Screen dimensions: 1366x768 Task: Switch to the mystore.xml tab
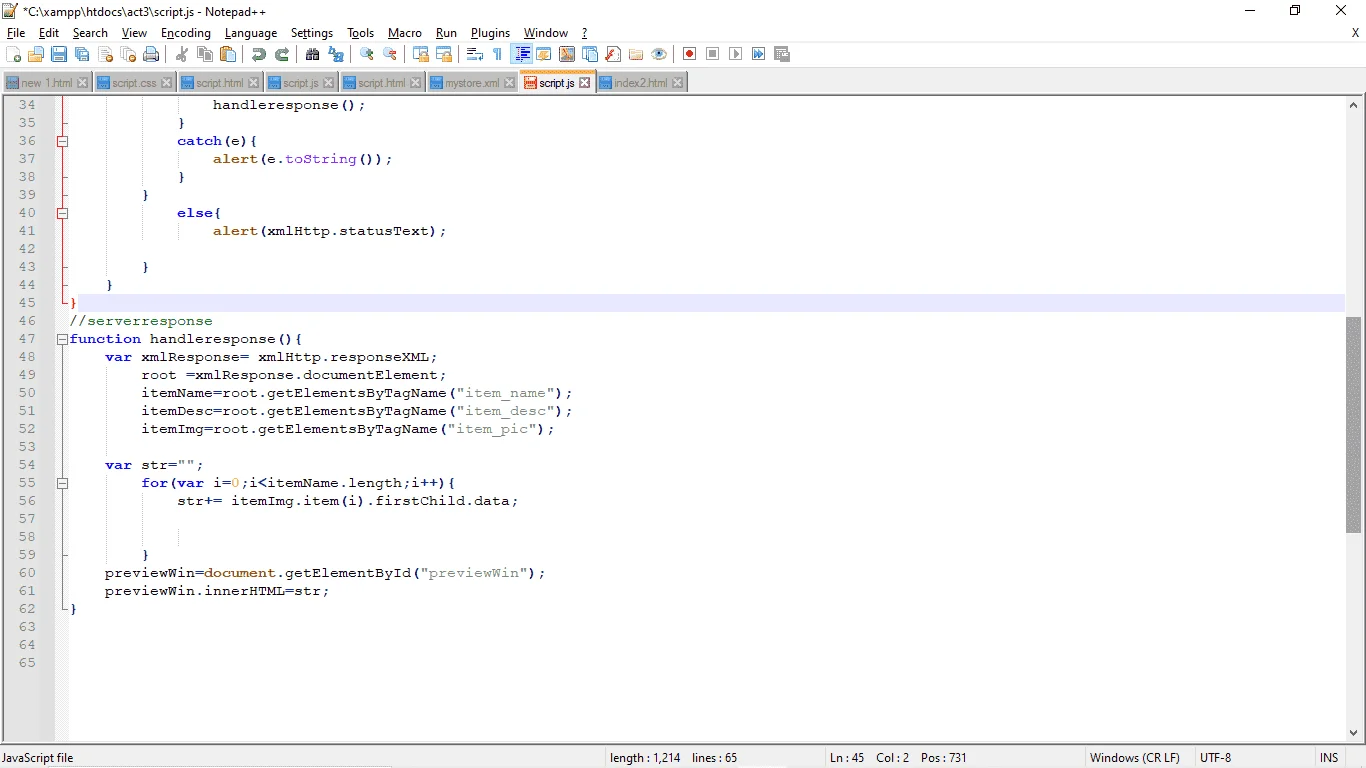tap(472, 83)
